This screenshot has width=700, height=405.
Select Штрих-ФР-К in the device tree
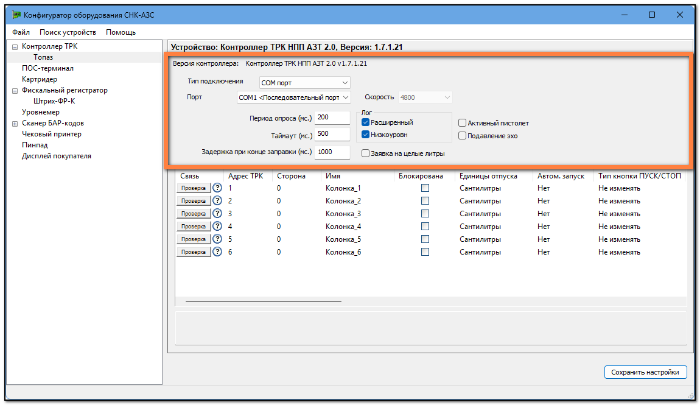coord(54,101)
